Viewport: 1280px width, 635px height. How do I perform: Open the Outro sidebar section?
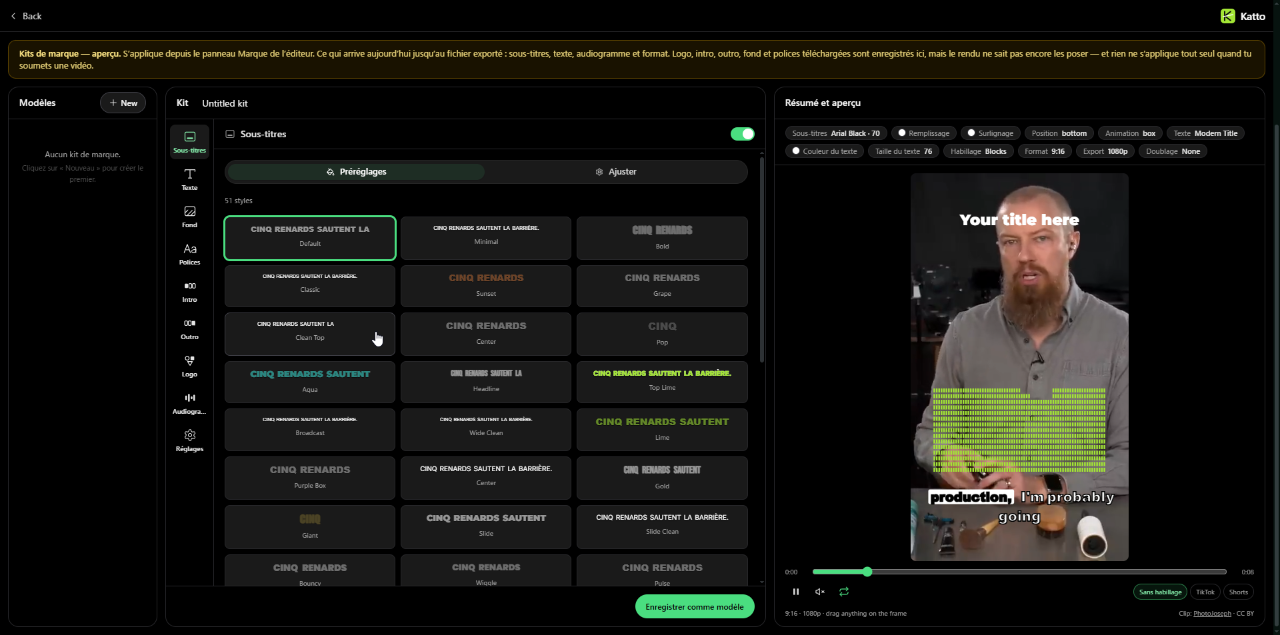coord(189,328)
